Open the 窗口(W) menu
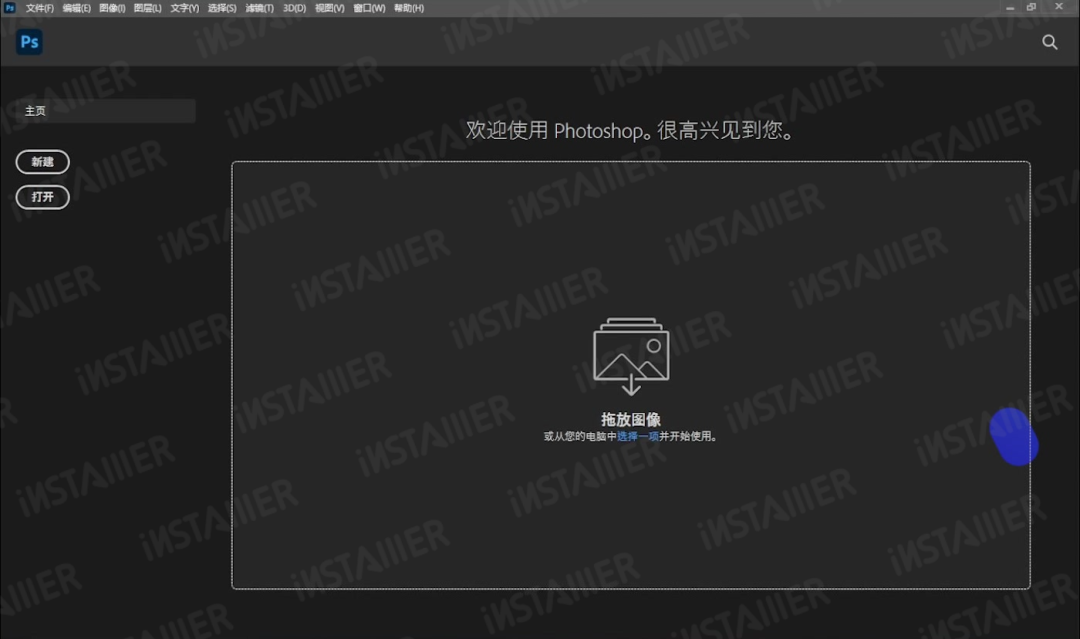Image resolution: width=1080 pixels, height=639 pixels. pos(369,8)
